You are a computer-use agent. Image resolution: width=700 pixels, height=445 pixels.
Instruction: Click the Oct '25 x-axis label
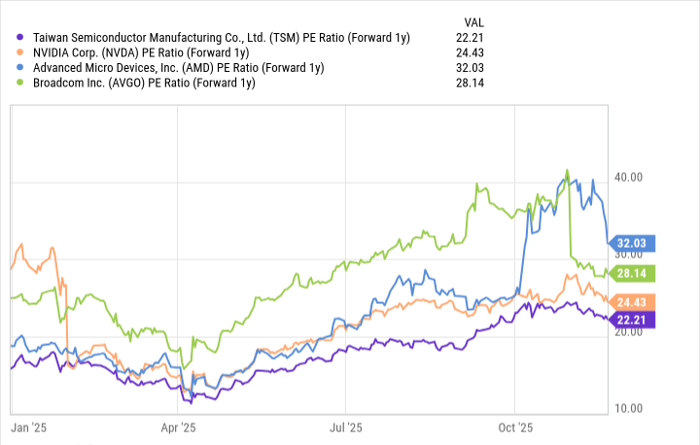pos(514,427)
